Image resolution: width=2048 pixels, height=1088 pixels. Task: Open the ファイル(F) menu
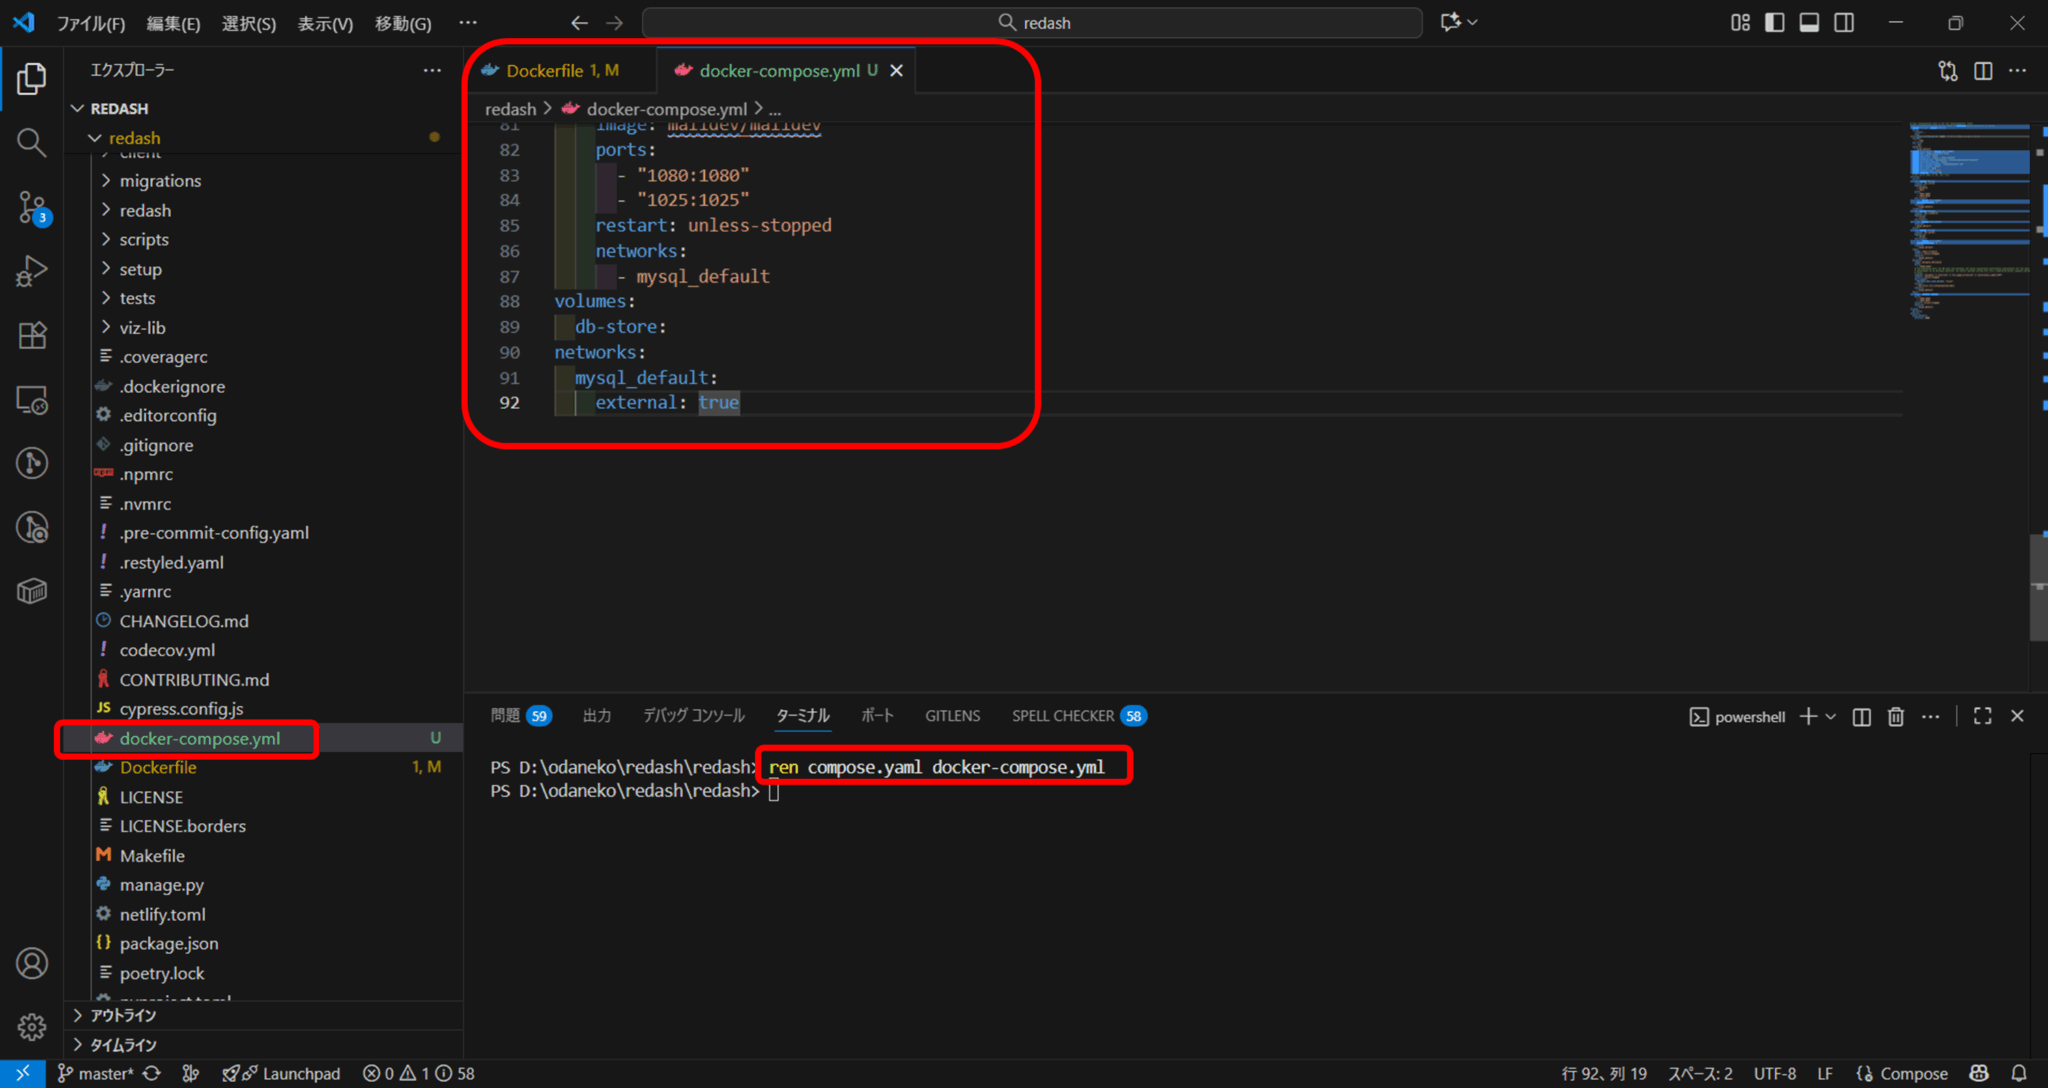pos(91,23)
